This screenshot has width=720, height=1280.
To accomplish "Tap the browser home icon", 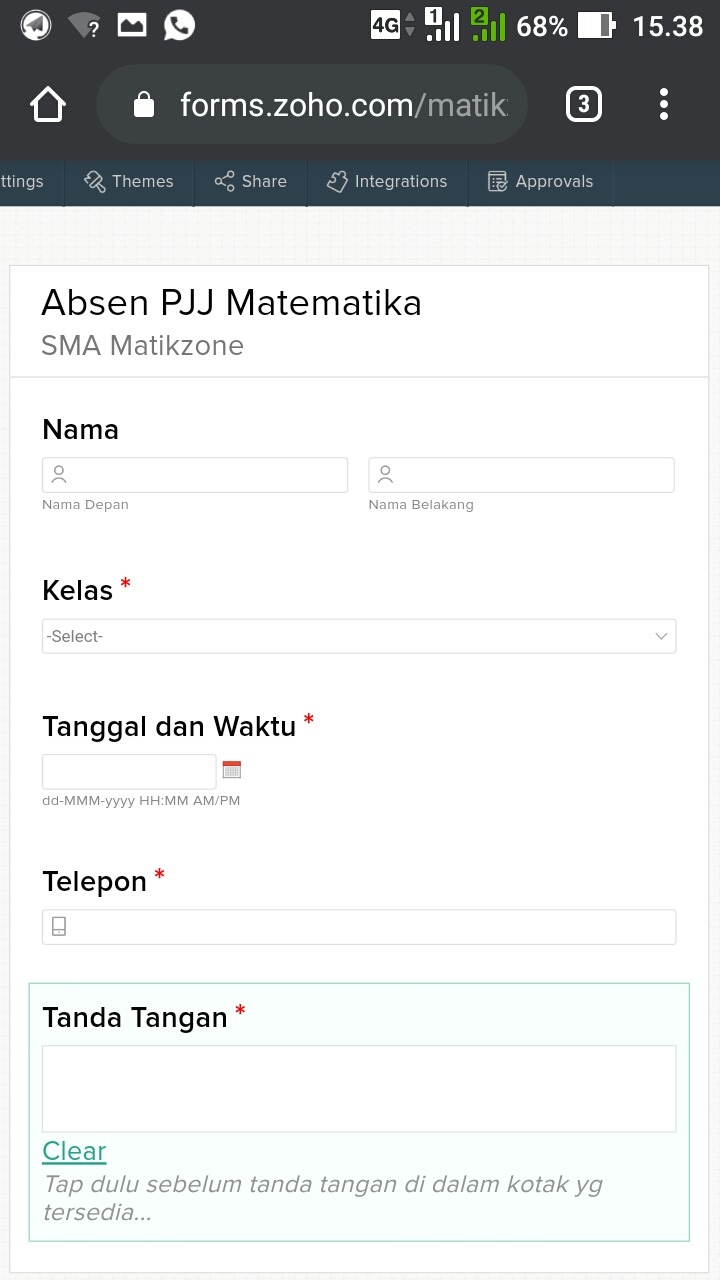I will (x=48, y=104).
